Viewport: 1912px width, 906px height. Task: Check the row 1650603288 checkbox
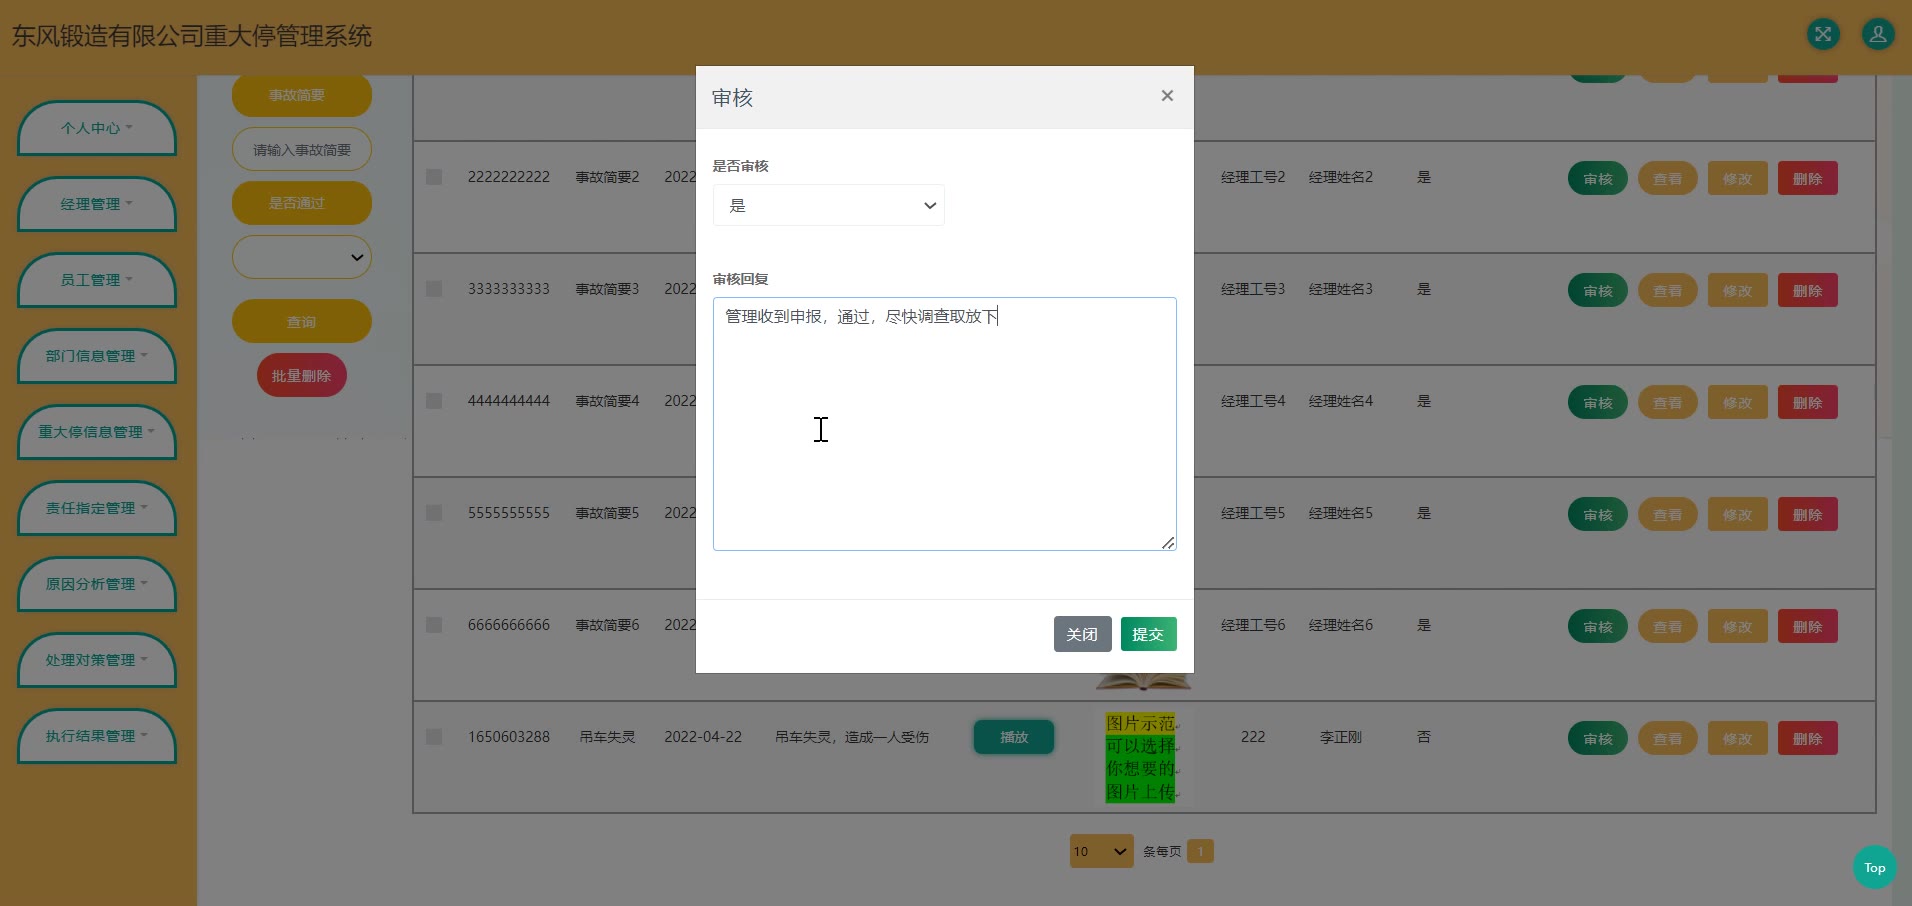click(x=434, y=737)
